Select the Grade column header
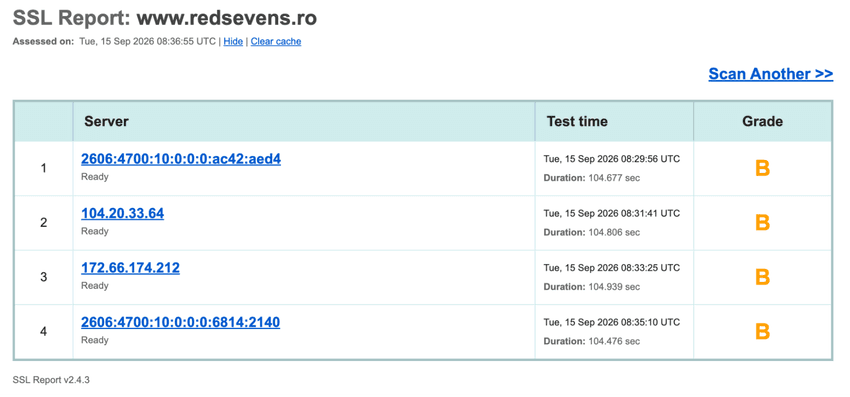This screenshot has height=397, width=850. click(762, 121)
